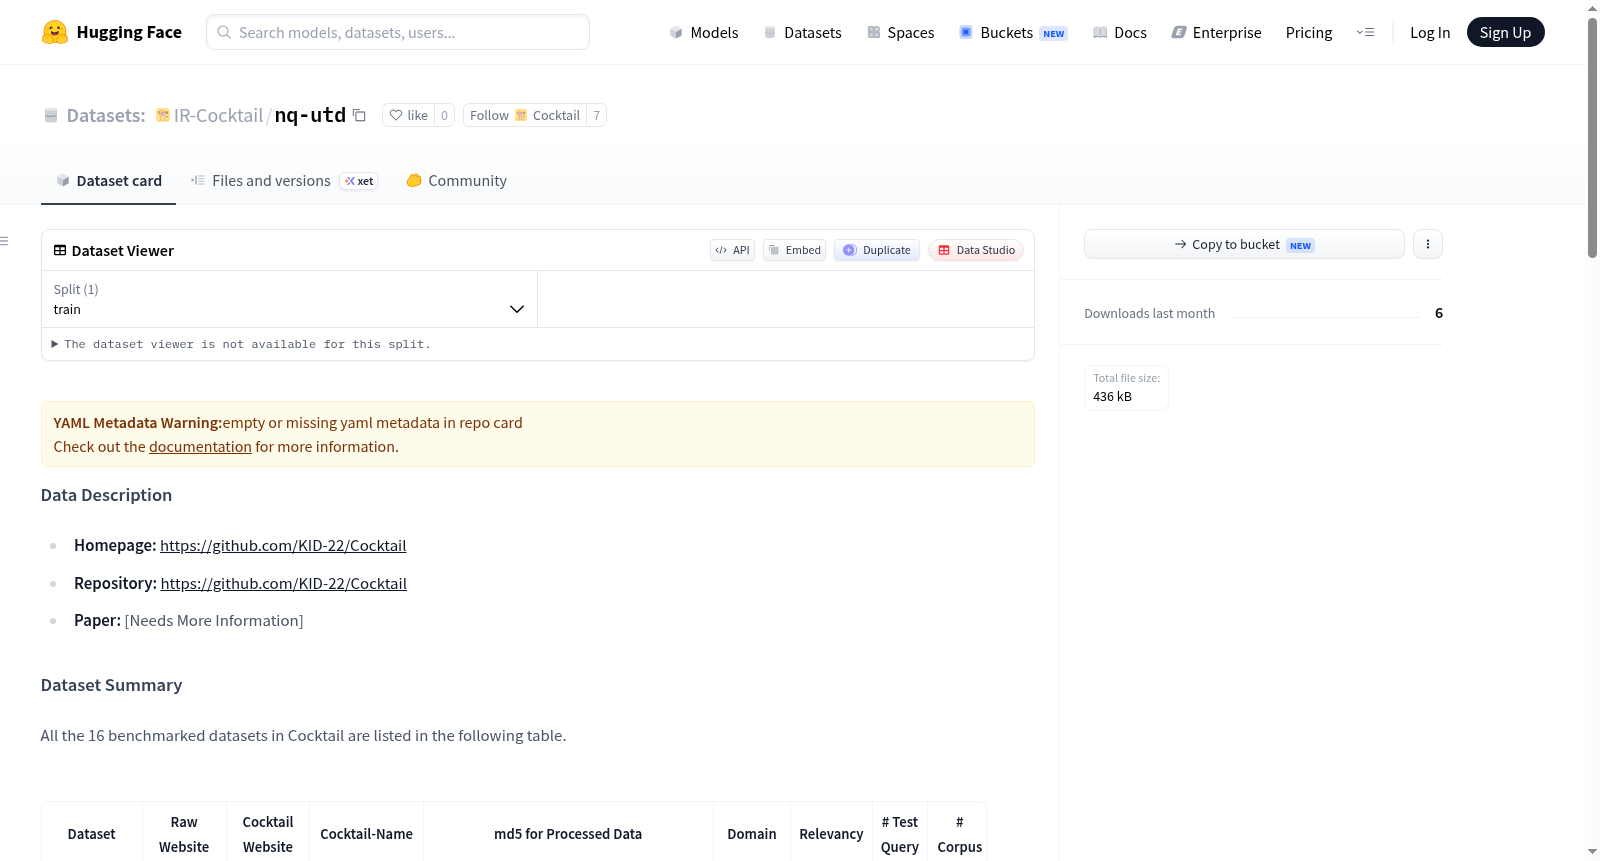Open the Homepage GitHub Cocktail link
Viewport: 1600px width, 861px height.
283,546
